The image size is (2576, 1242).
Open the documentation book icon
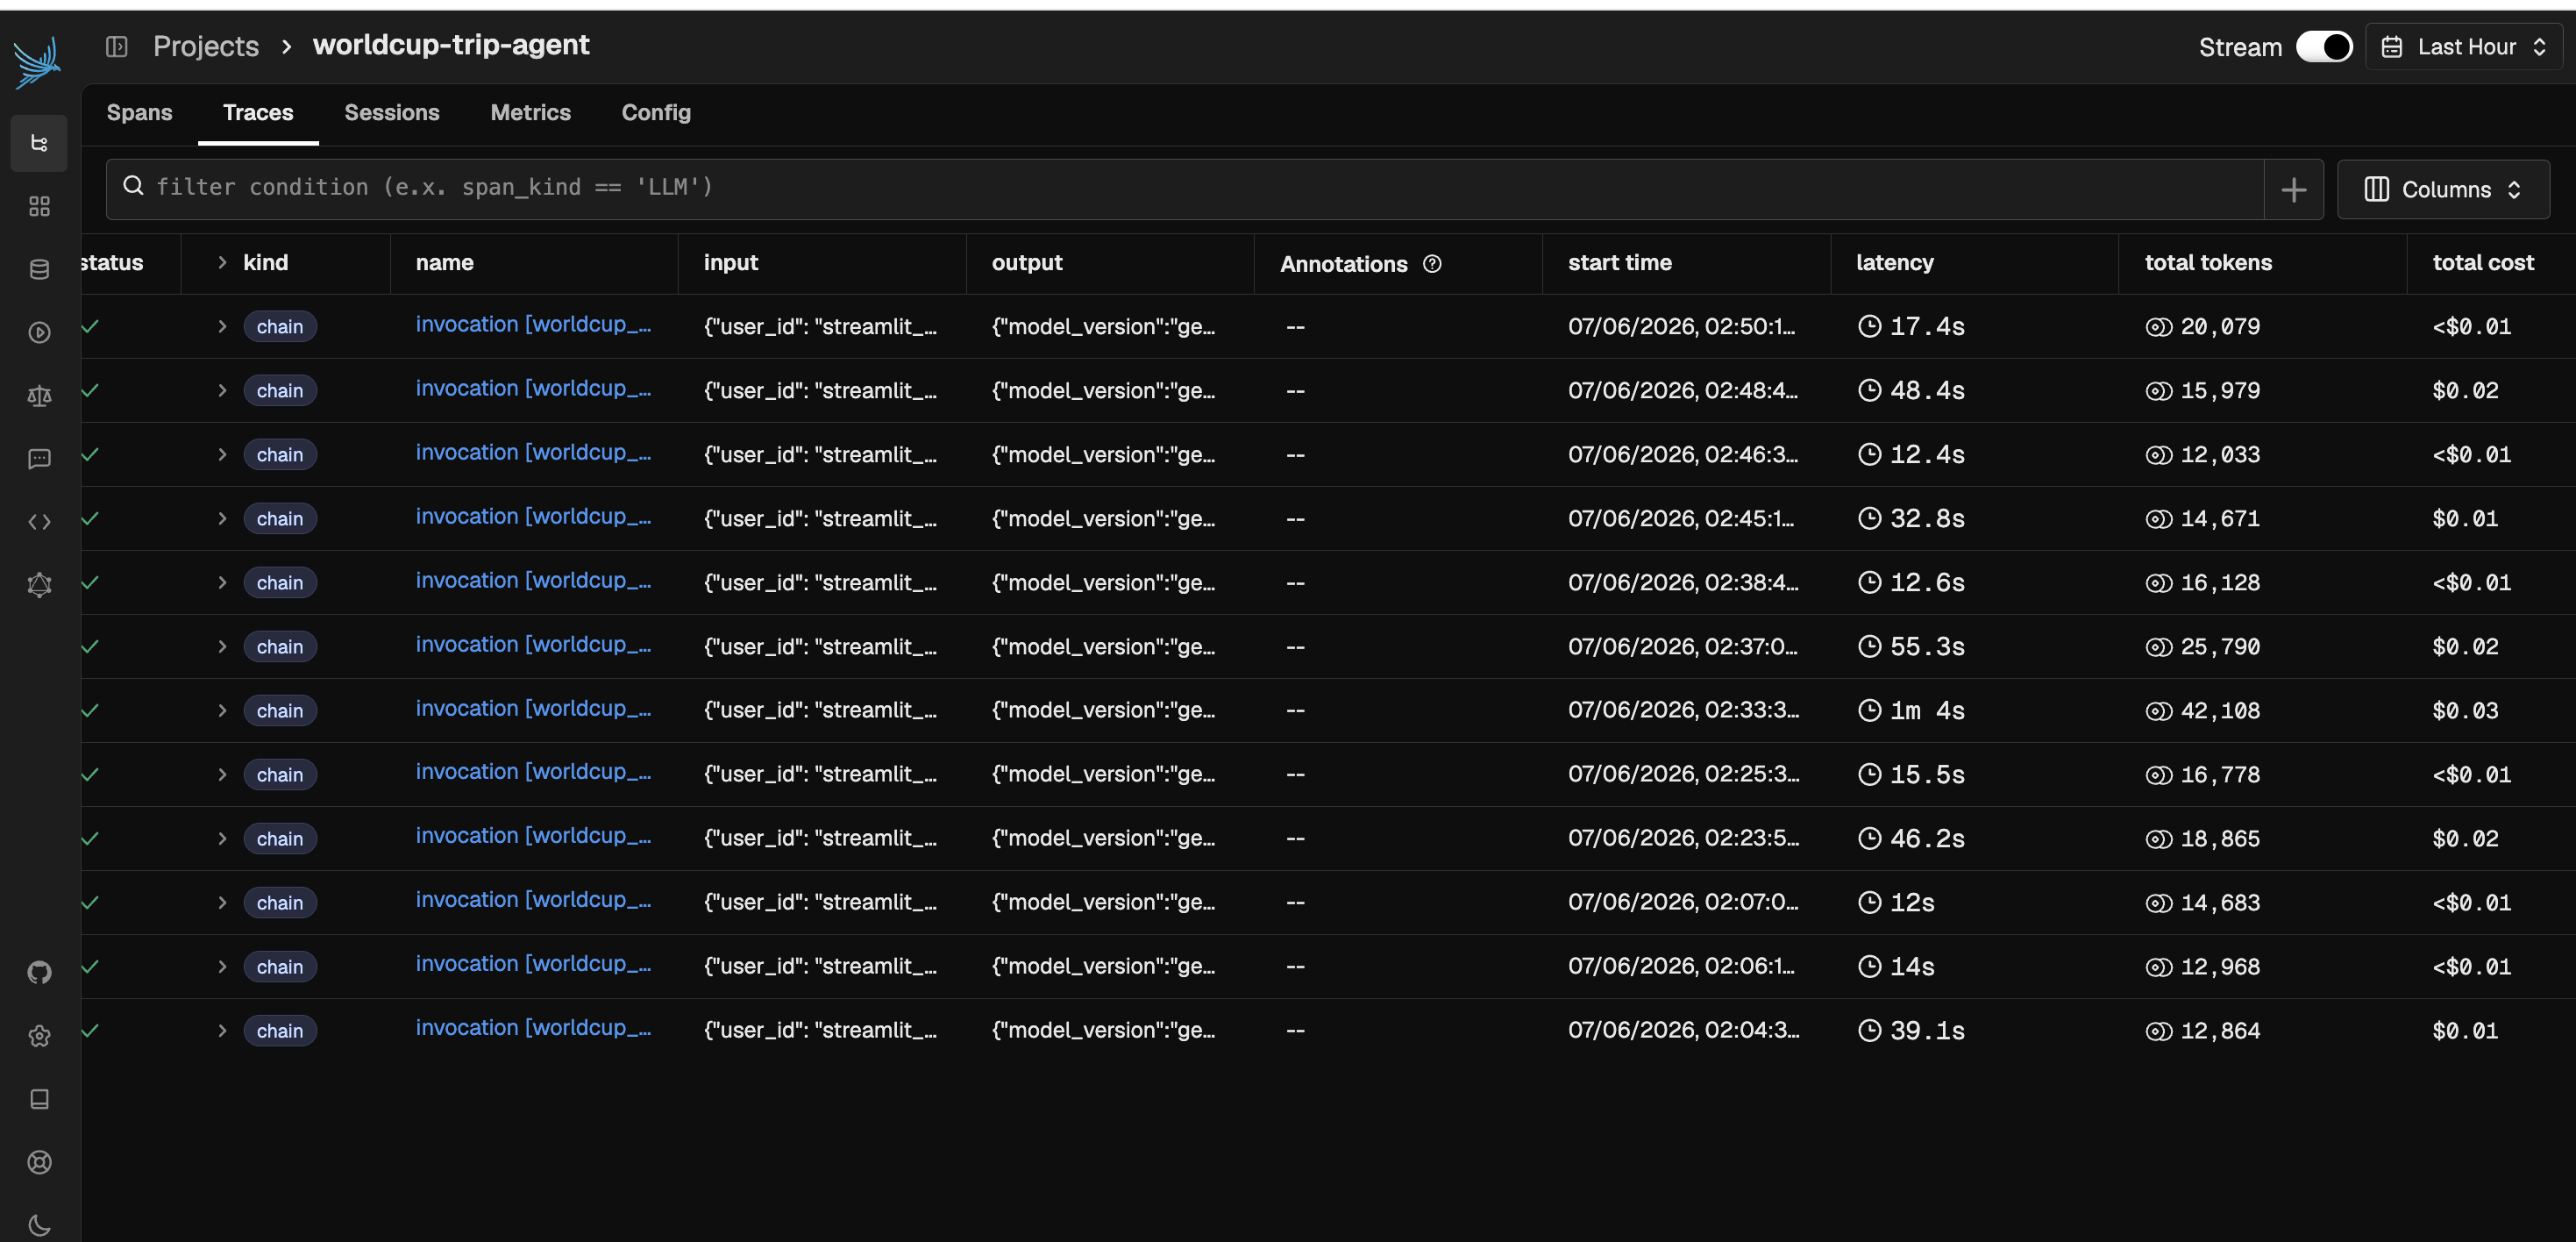[39, 1099]
